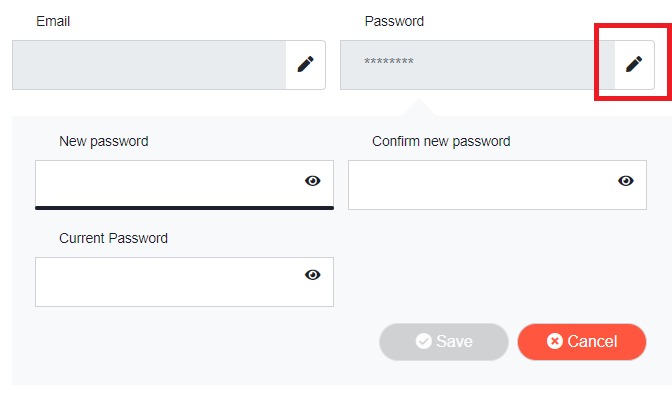This screenshot has height=401, width=672.
Task: Save the new password
Action: [444, 342]
